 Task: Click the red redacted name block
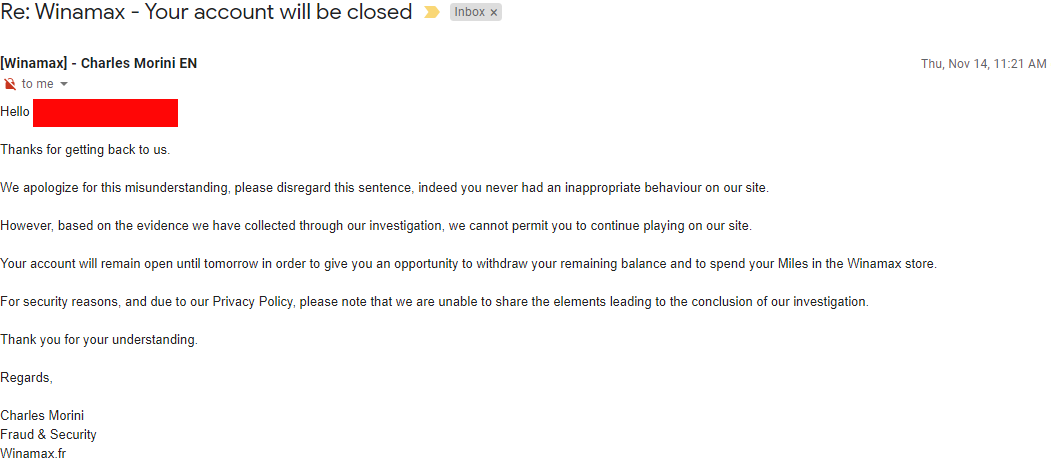(105, 112)
